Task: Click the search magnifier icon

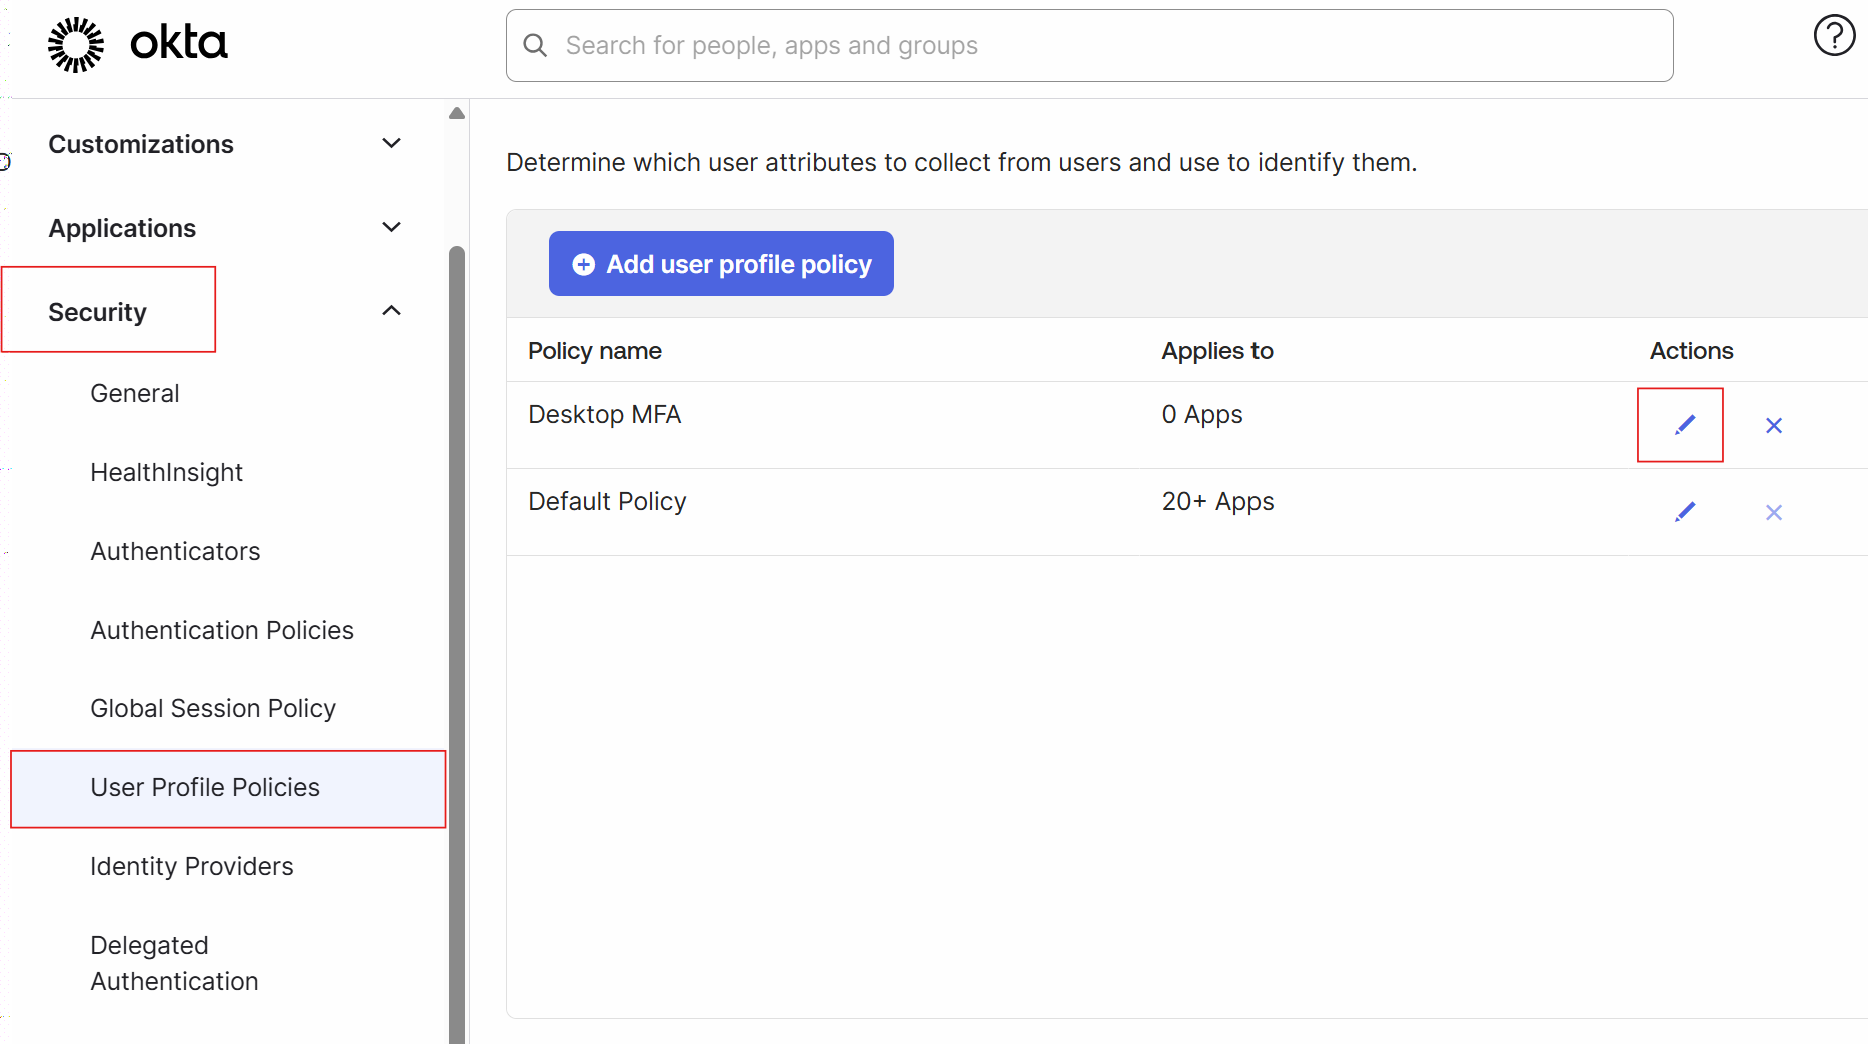Action: tap(534, 45)
